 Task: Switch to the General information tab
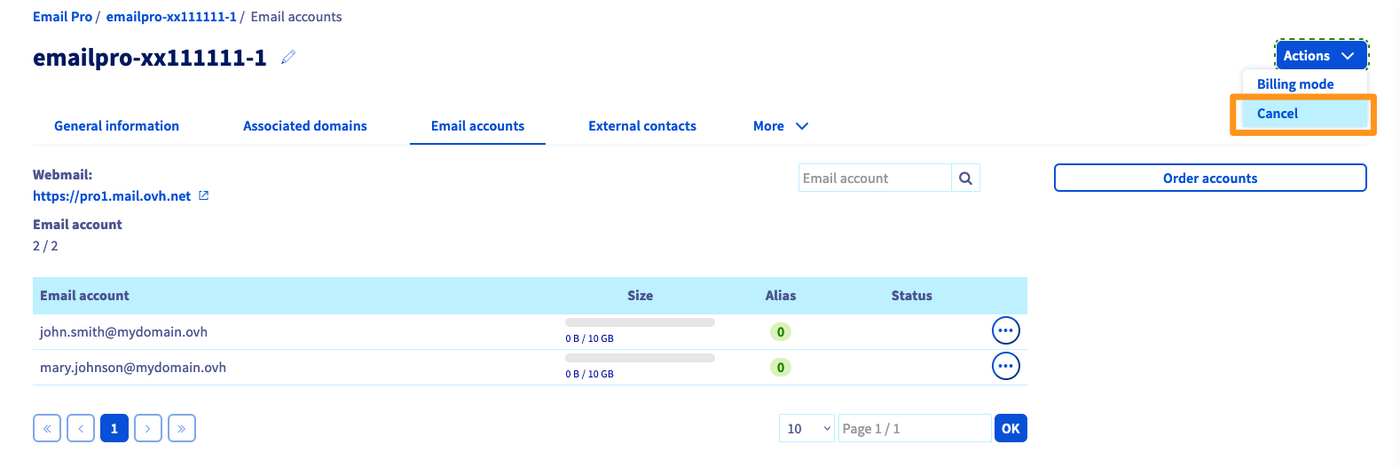pos(117,126)
